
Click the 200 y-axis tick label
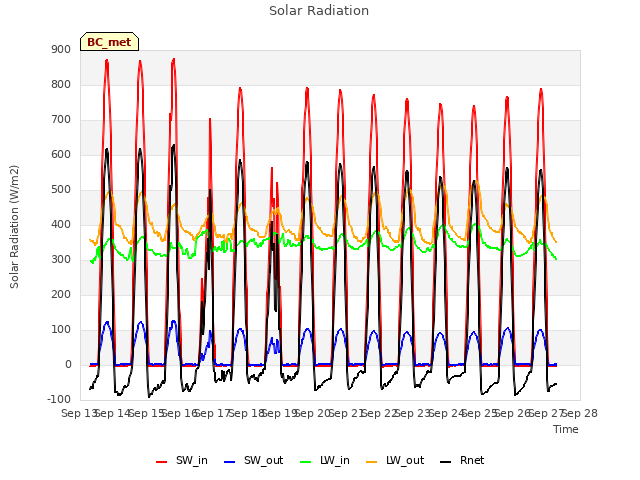pos(61,295)
